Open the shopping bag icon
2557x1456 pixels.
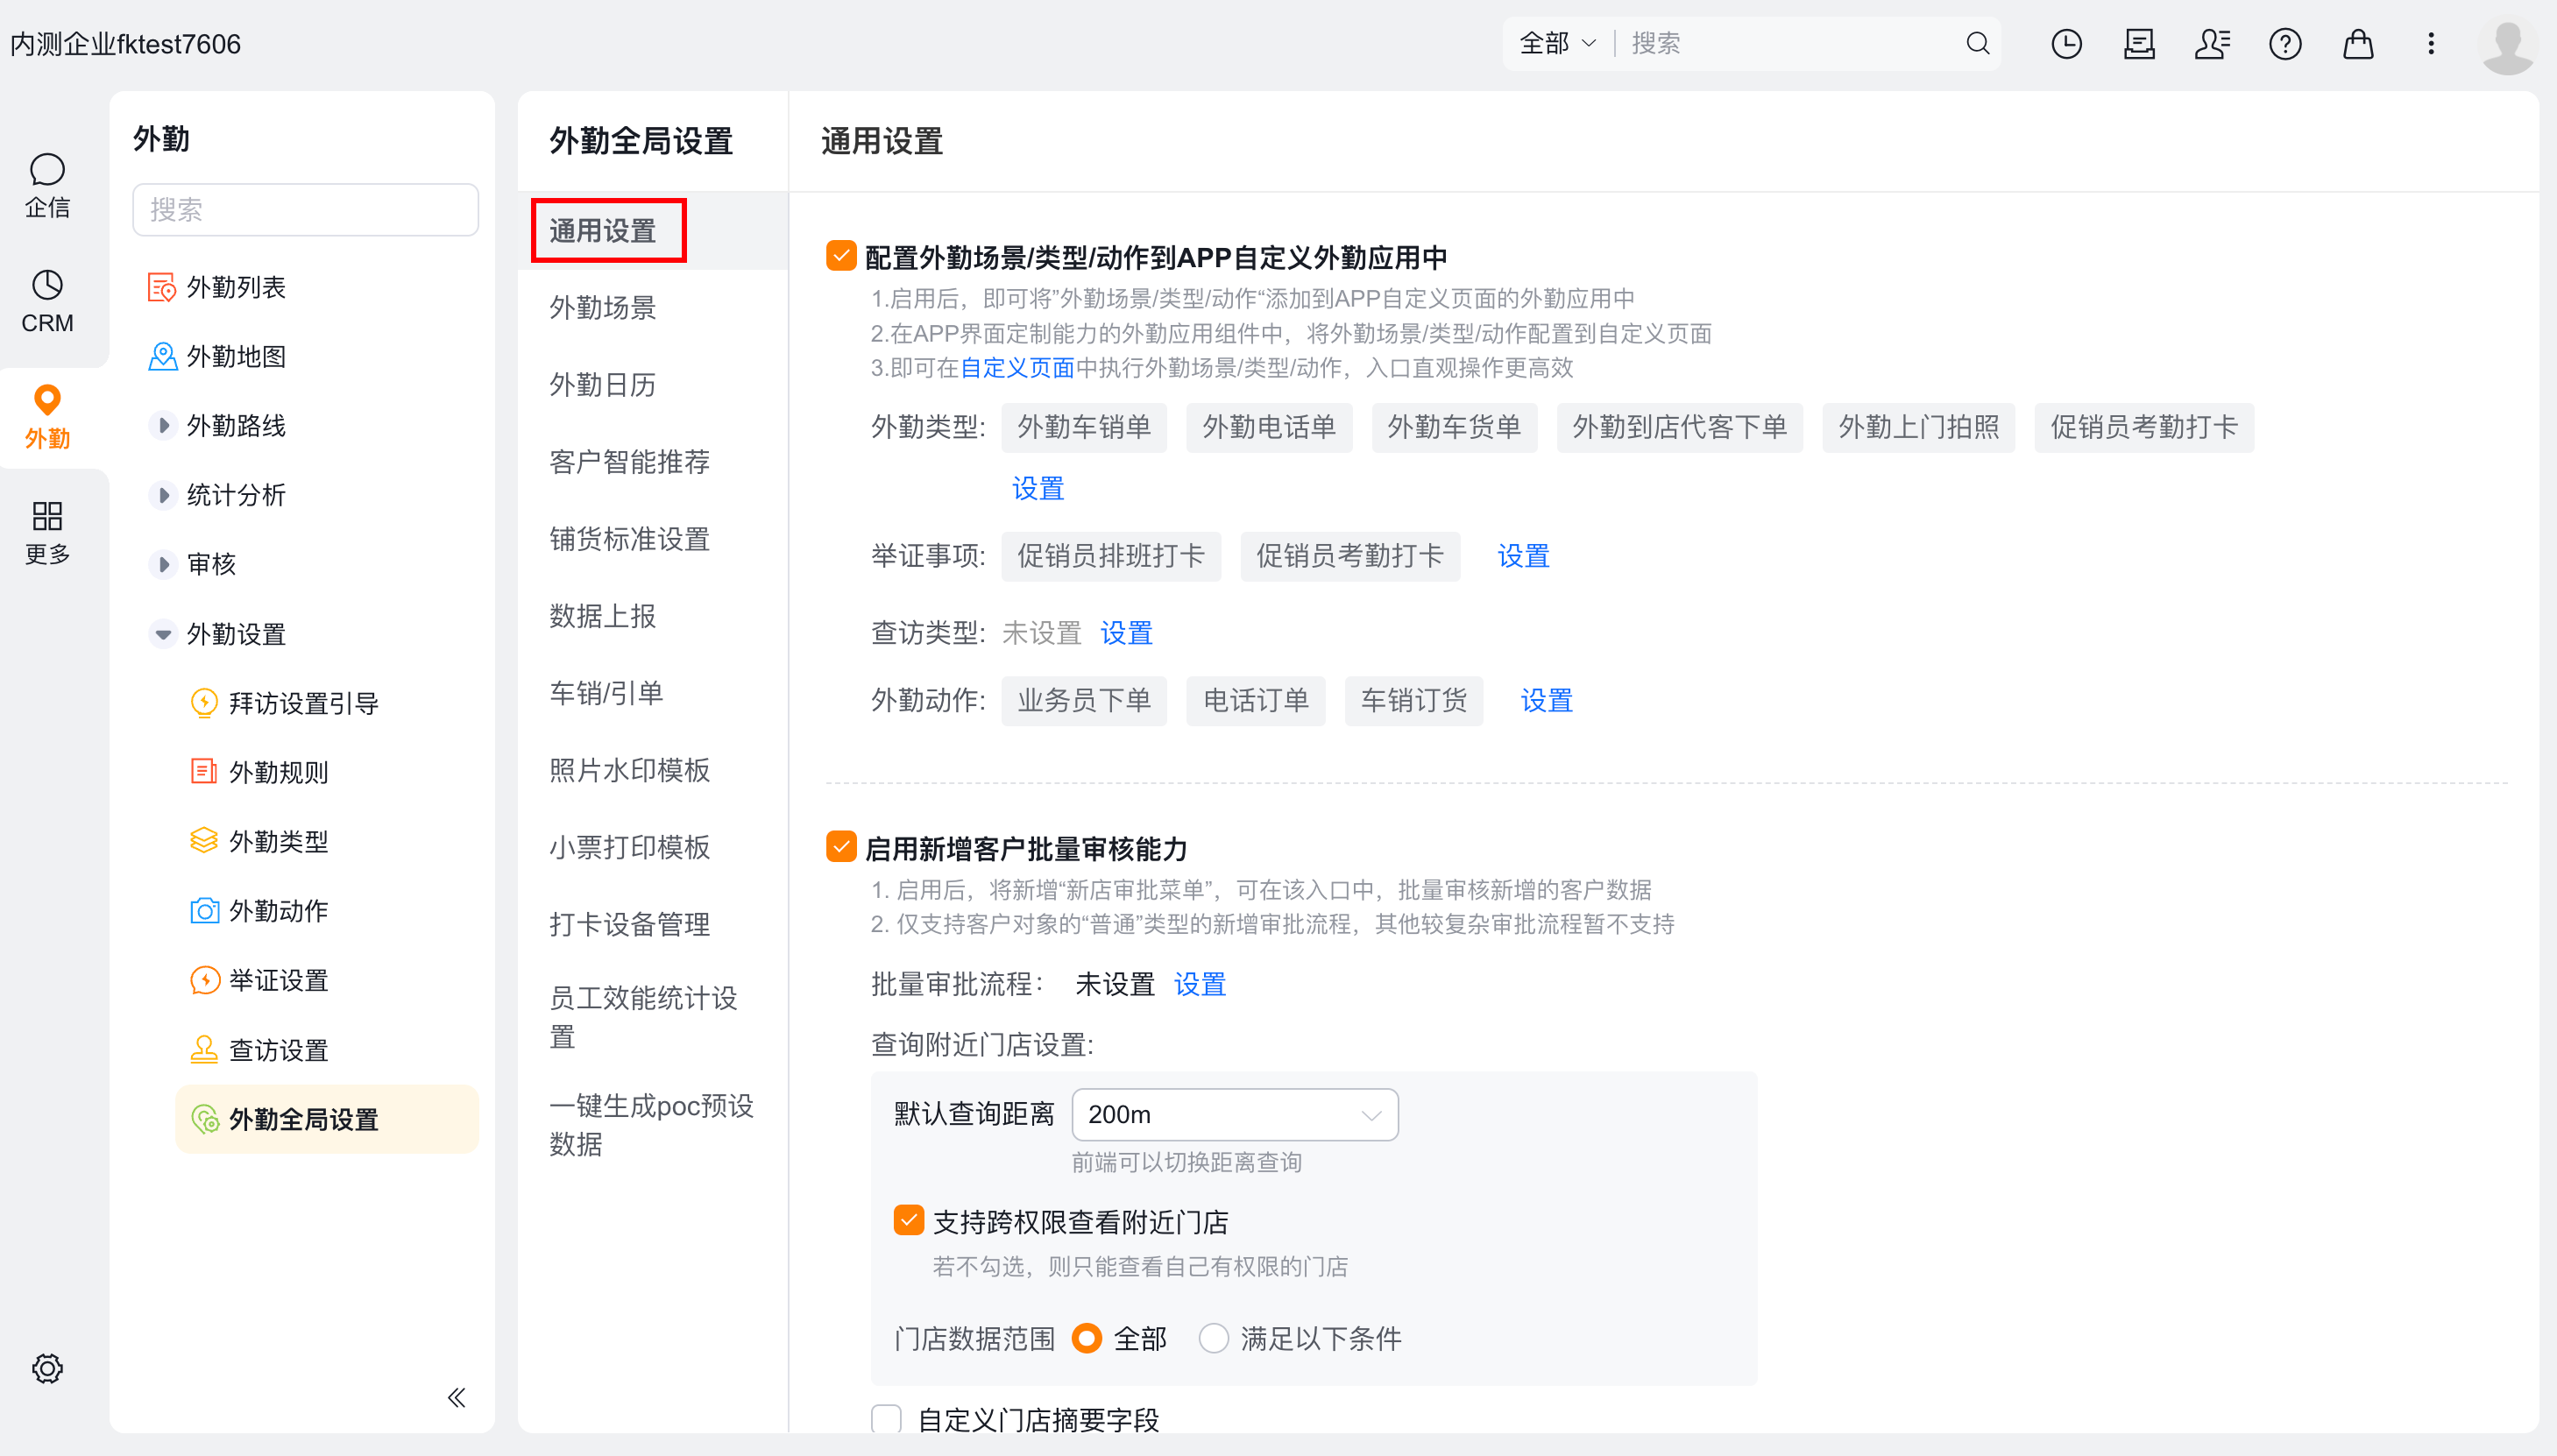click(2358, 44)
